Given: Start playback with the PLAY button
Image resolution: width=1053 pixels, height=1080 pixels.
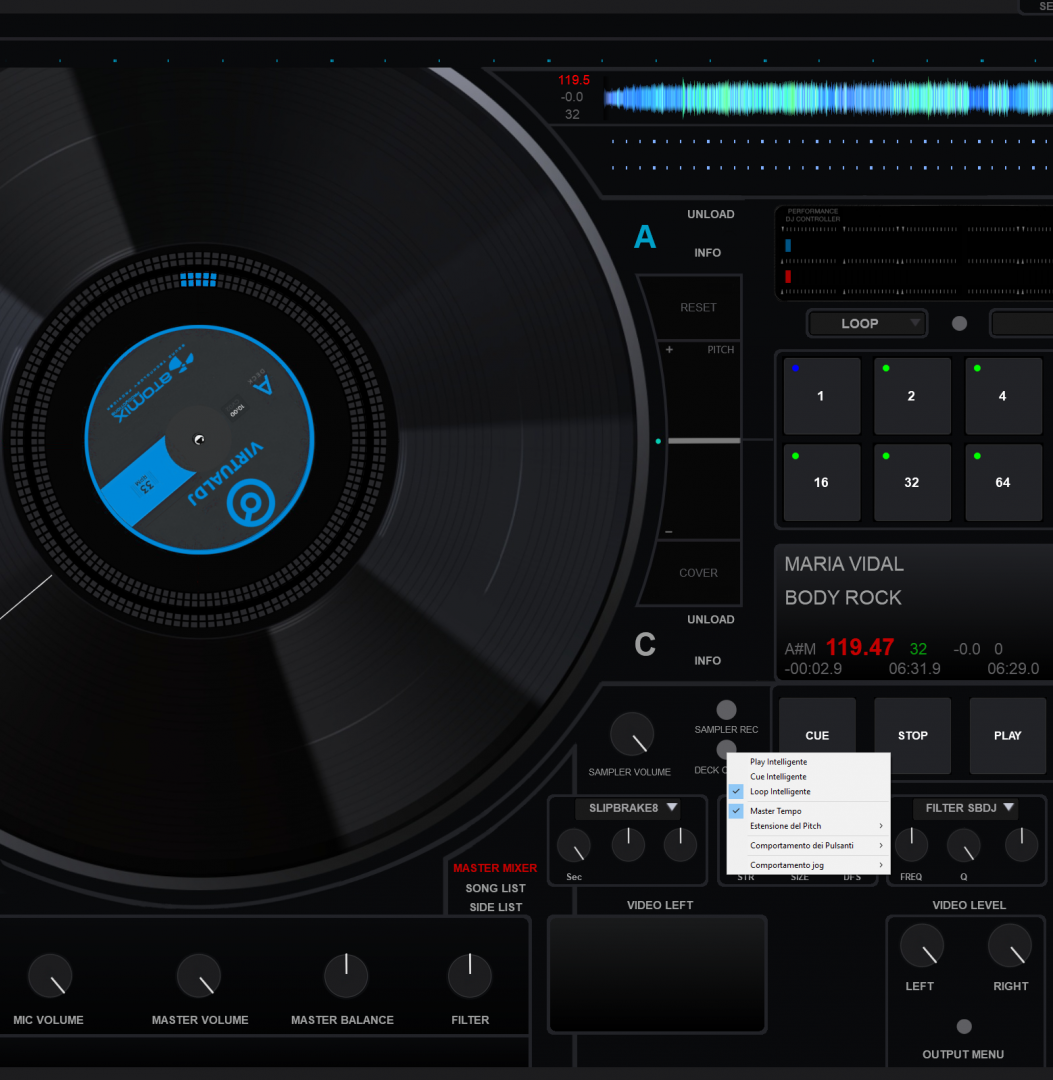Looking at the screenshot, I should (1008, 735).
